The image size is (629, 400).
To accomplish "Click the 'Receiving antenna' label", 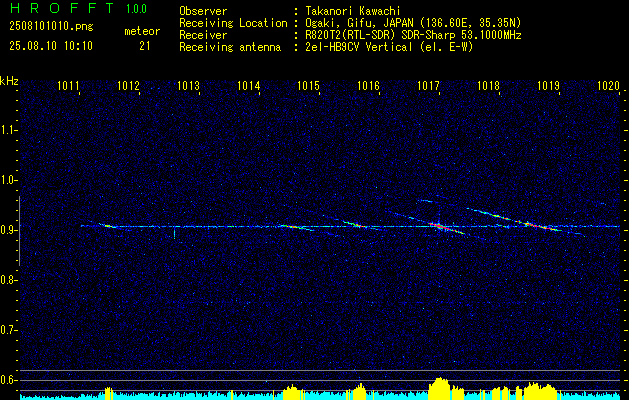I will [x=230, y=47].
